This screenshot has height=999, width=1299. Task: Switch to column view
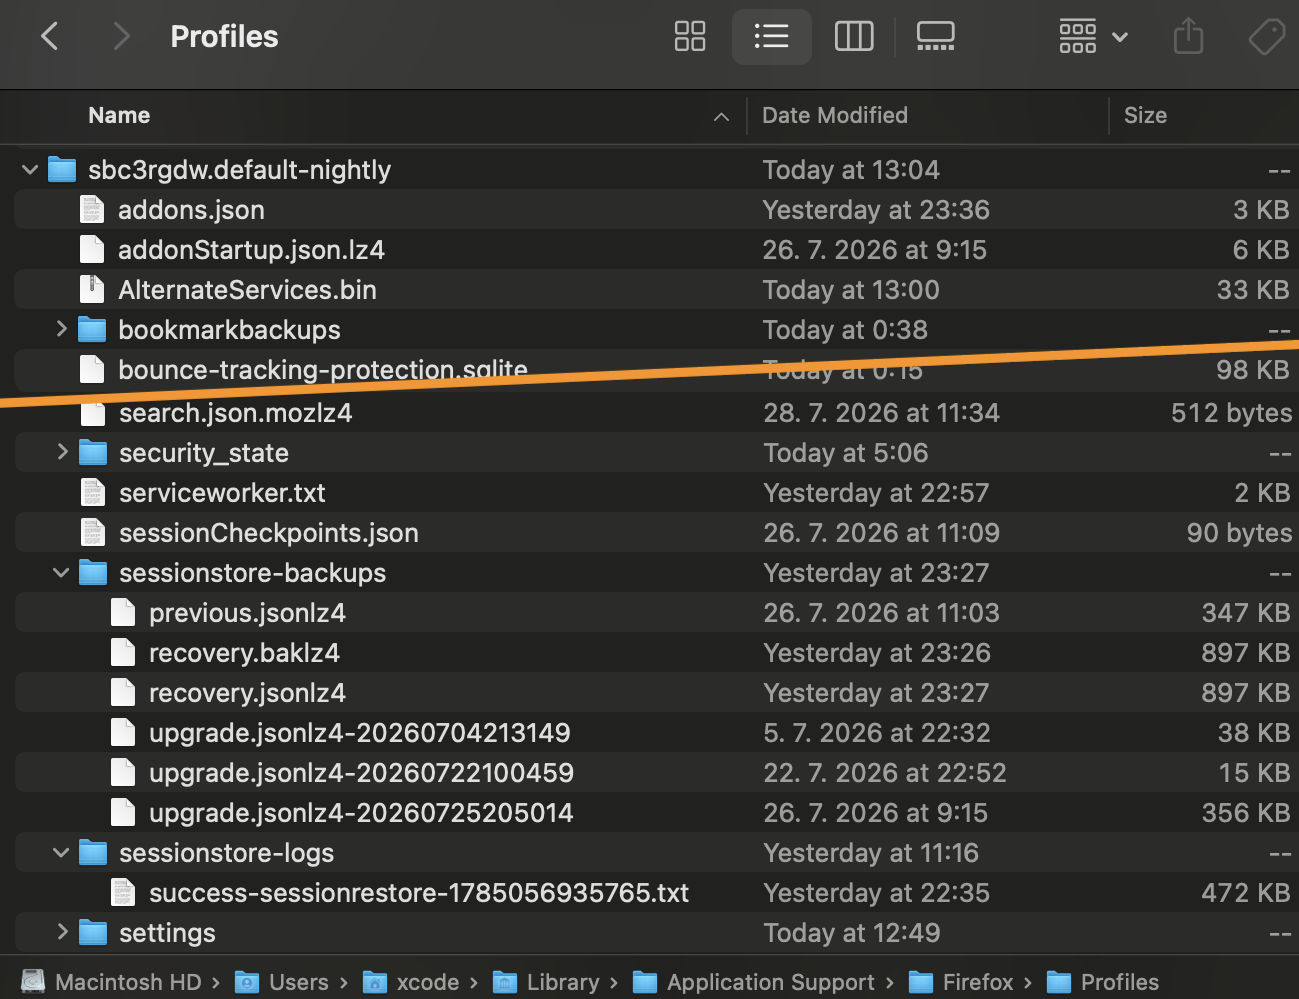[854, 37]
